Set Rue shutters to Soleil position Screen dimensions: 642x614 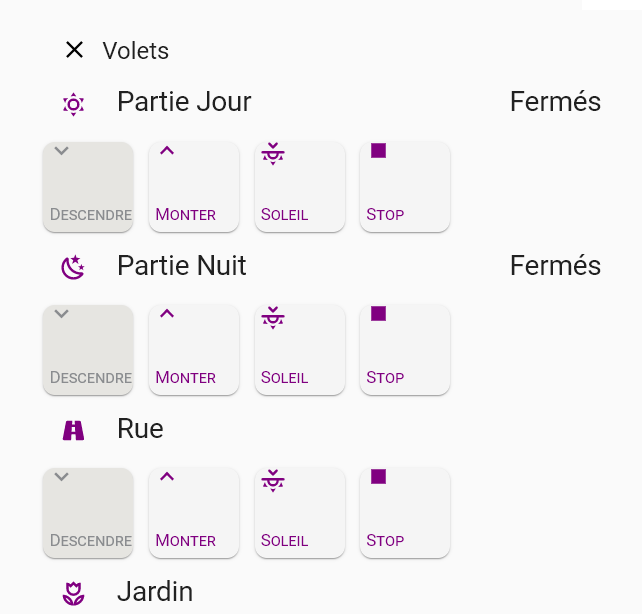(x=300, y=513)
